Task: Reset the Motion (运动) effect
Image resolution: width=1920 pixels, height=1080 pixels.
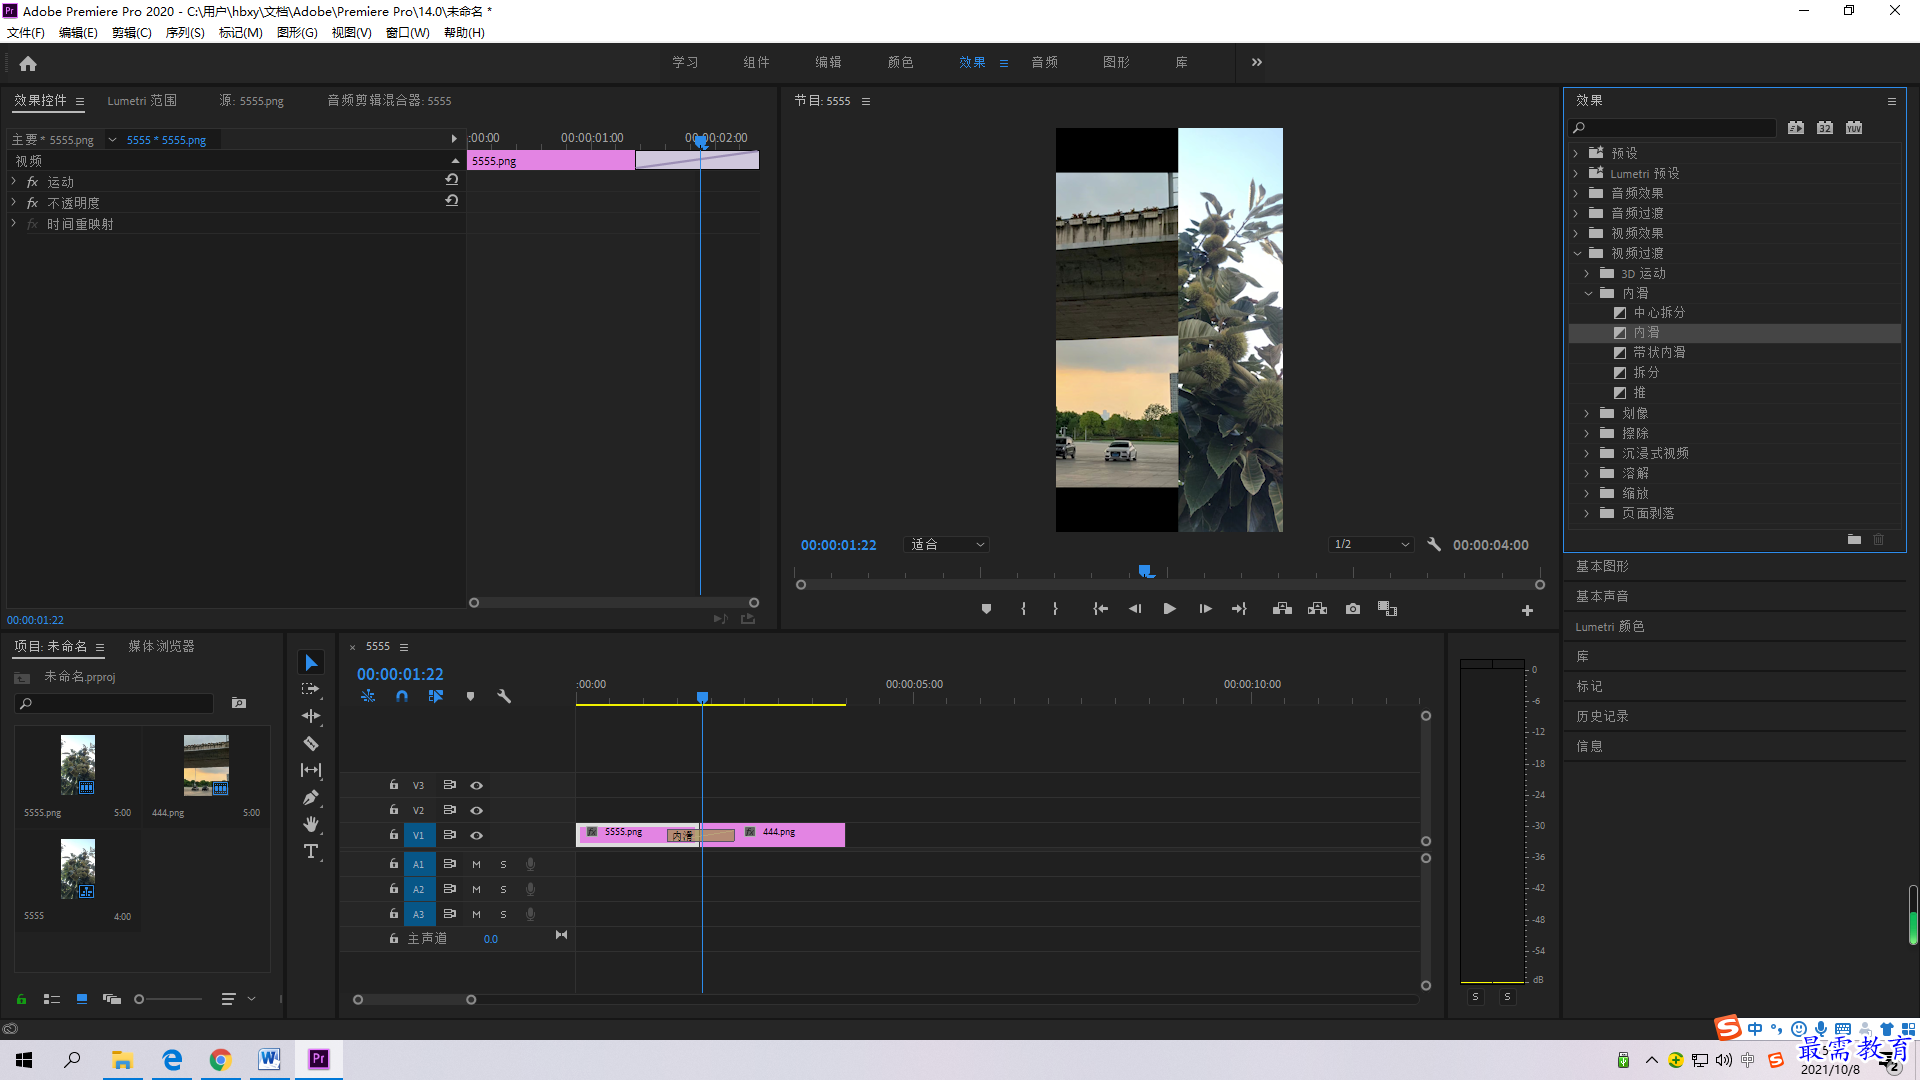Action: click(452, 180)
